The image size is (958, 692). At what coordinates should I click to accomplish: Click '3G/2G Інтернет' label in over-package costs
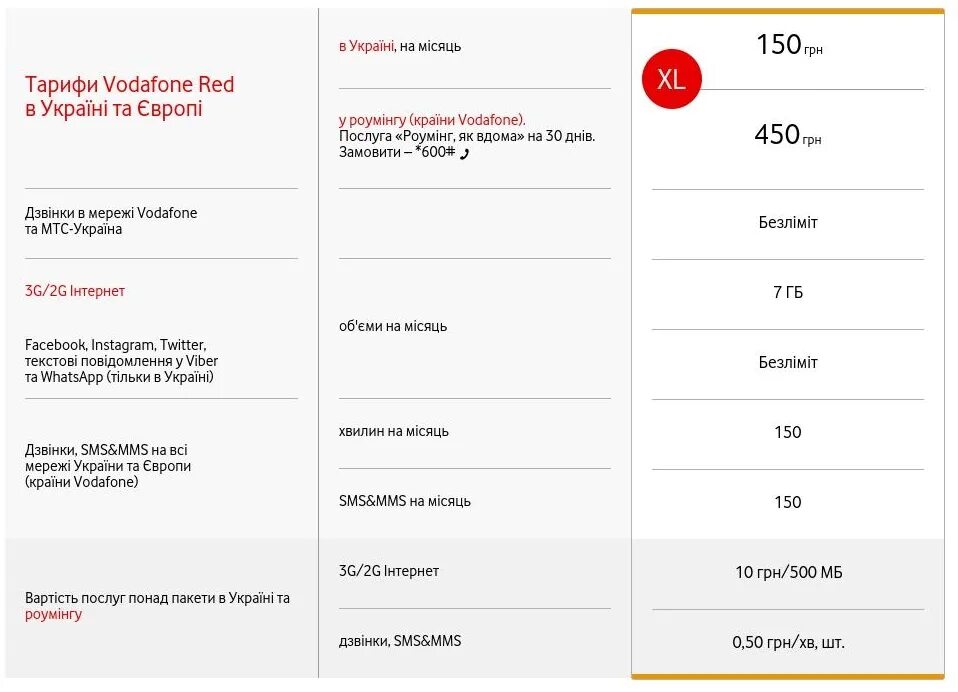[389, 571]
